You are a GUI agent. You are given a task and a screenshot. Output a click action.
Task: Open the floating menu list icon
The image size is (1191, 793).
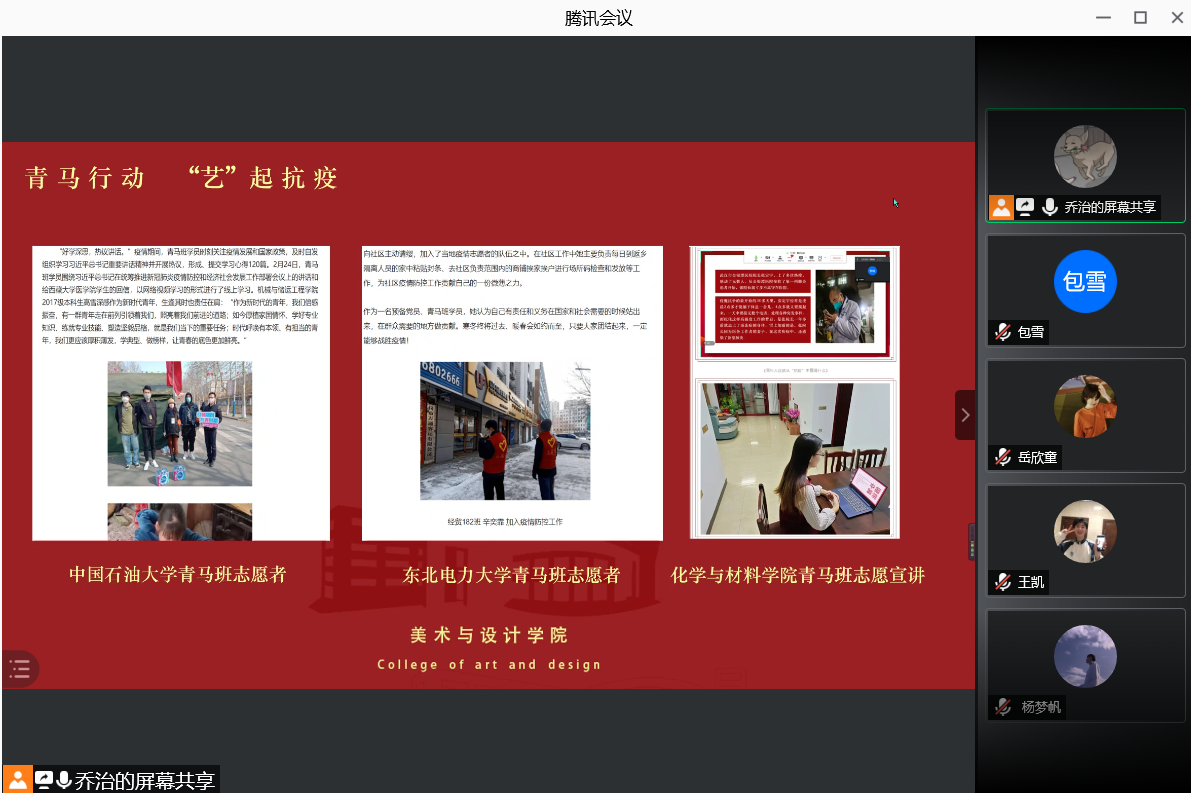(20, 669)
